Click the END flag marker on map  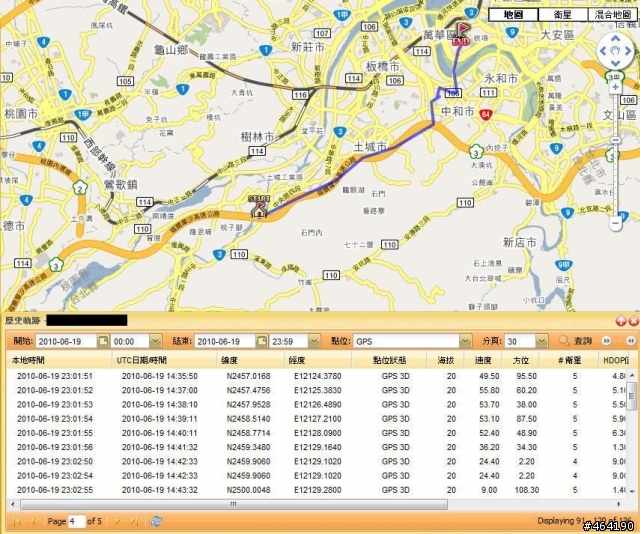click(461, 34)
